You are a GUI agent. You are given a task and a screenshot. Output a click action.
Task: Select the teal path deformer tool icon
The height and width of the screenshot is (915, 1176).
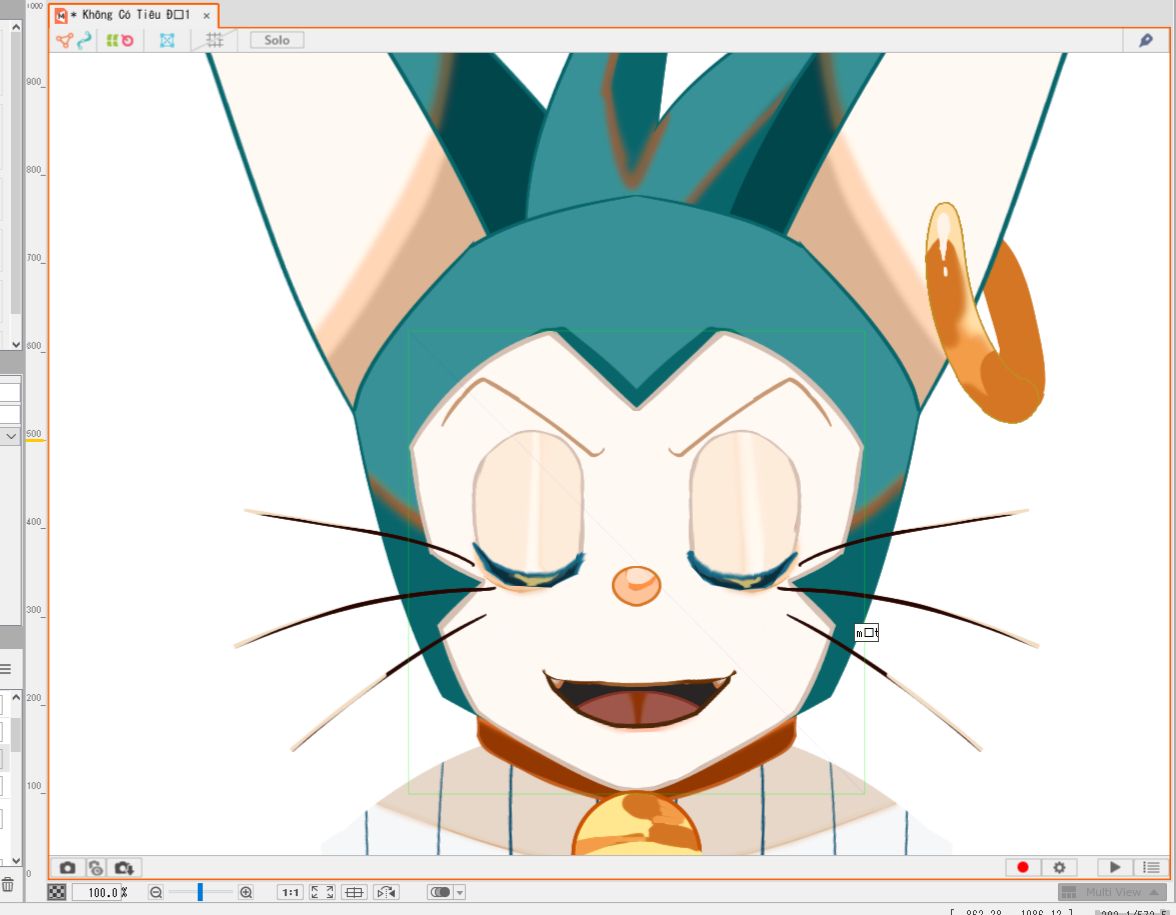click(84, 40)
